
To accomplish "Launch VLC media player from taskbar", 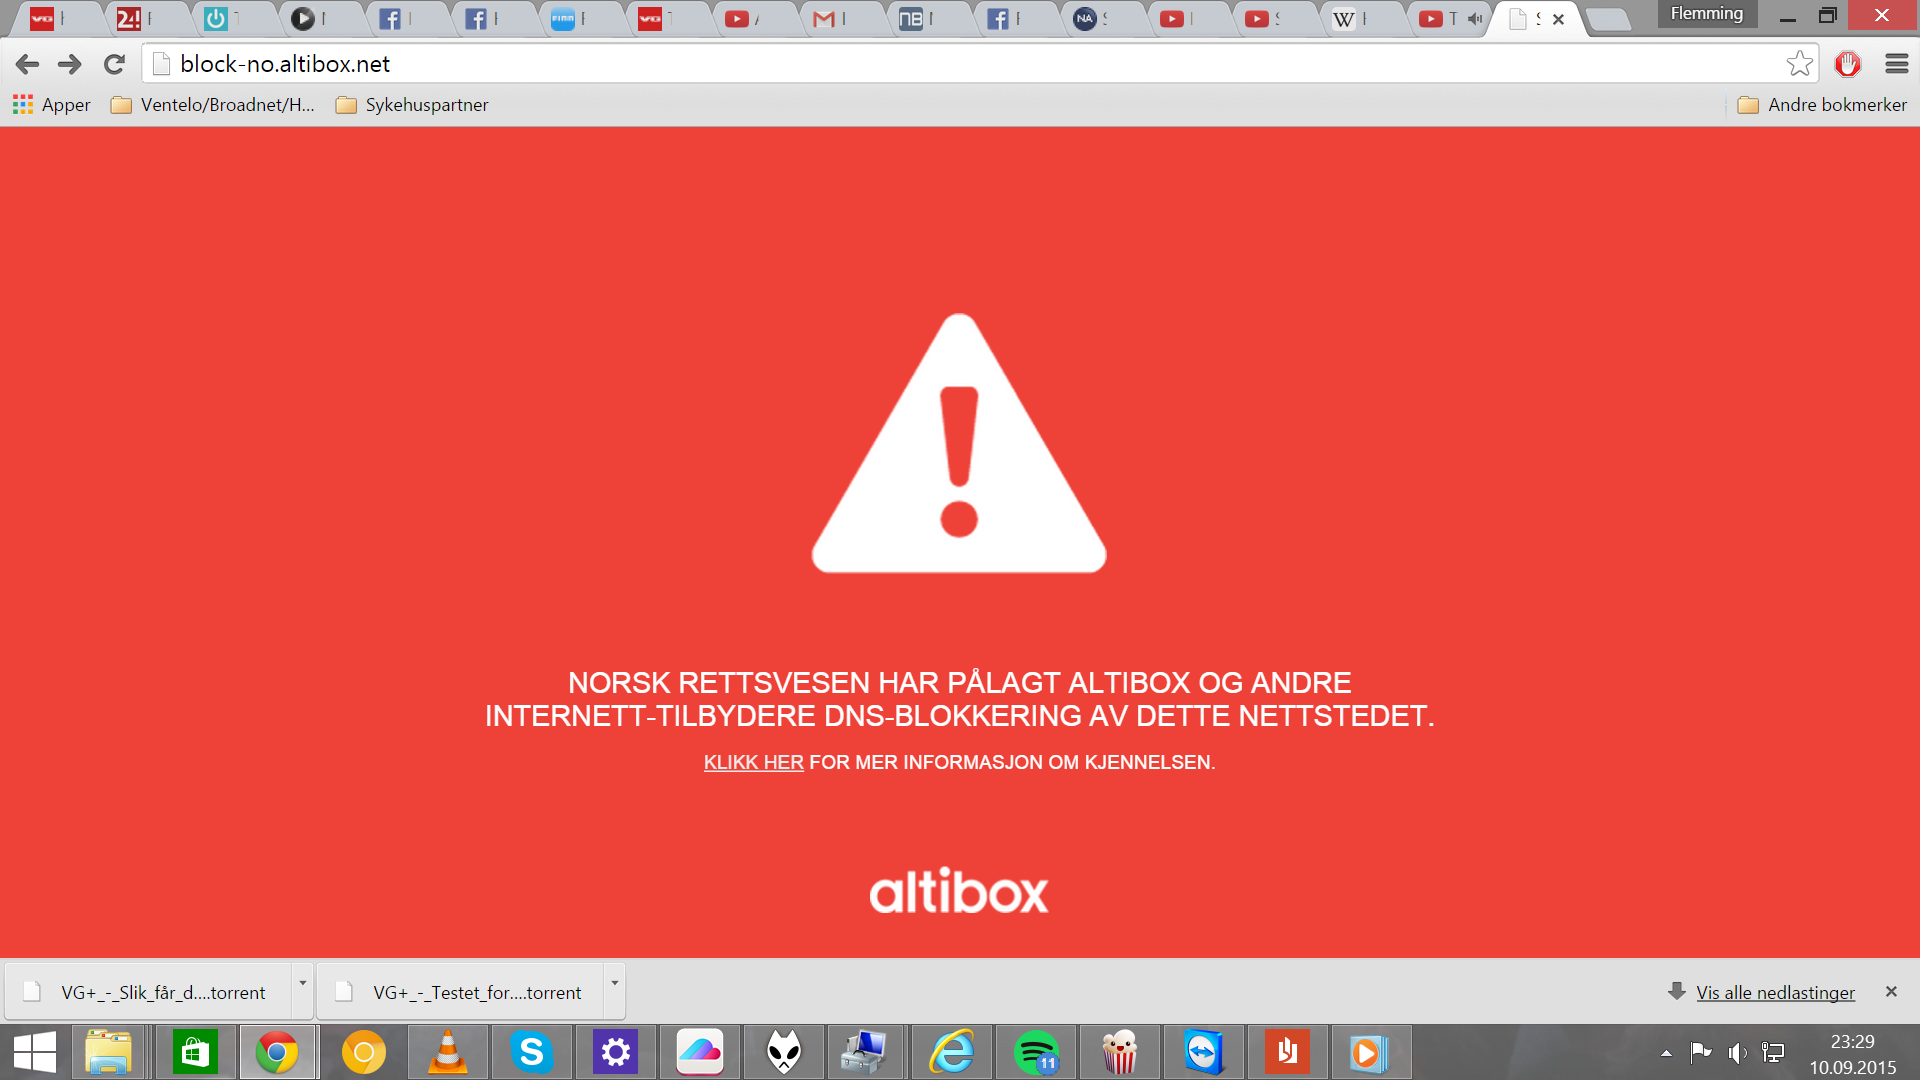I will 447,1053.
